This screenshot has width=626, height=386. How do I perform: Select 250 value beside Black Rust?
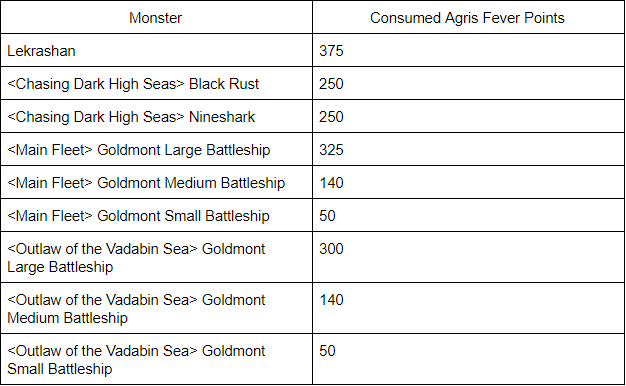tap(468, 83)
